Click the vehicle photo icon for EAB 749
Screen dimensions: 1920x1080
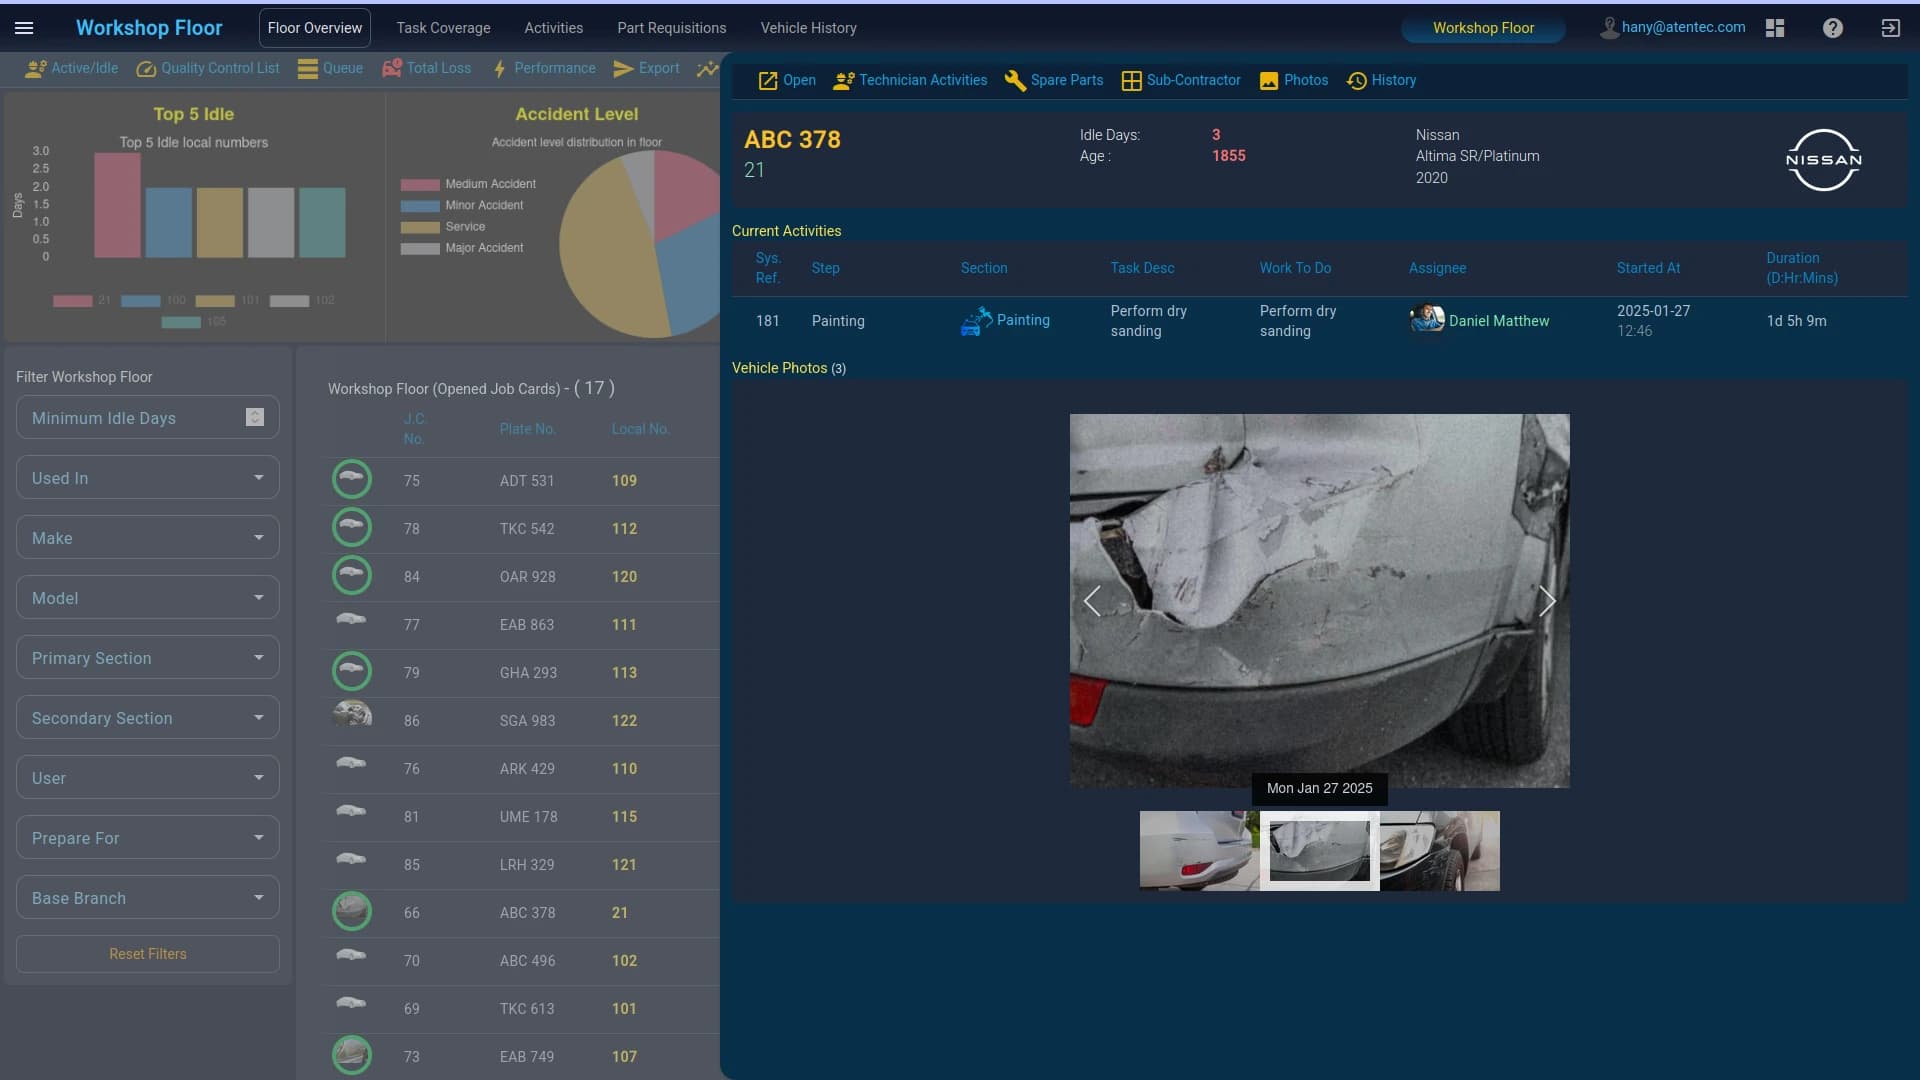click(351, 1055)
